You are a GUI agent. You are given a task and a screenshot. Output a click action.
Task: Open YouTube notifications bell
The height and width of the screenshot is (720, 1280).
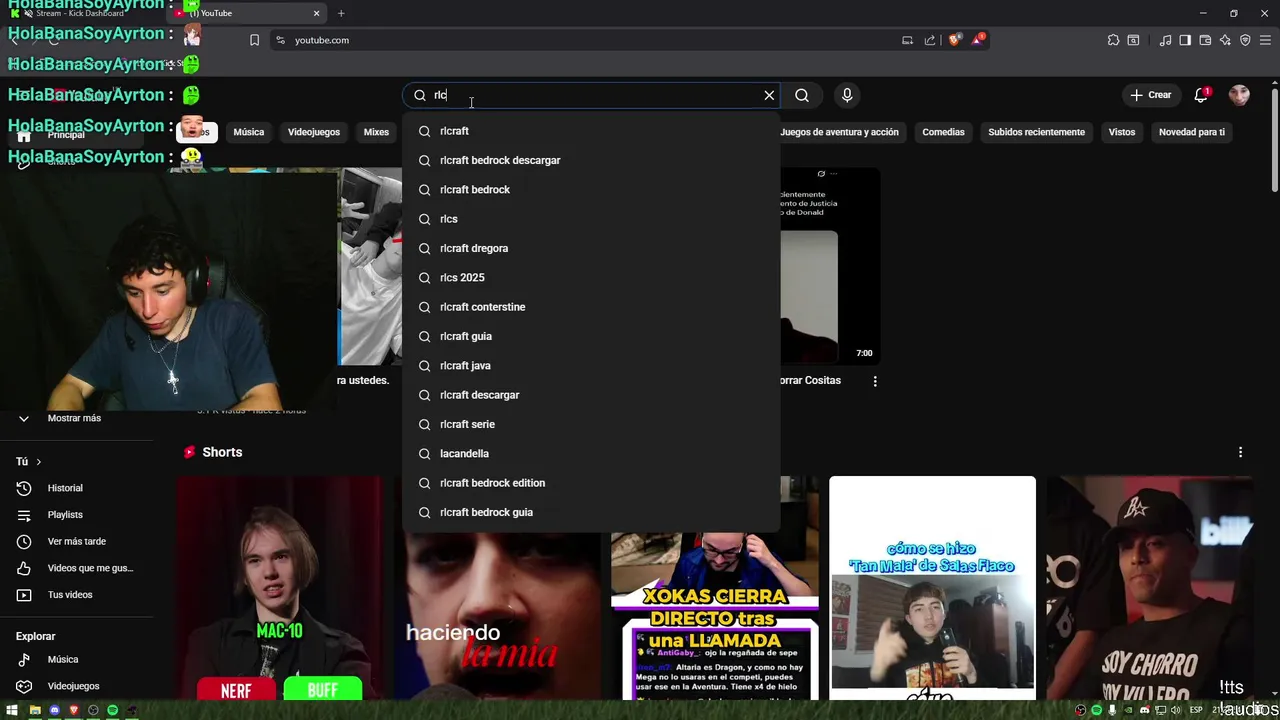[1202, 95]
